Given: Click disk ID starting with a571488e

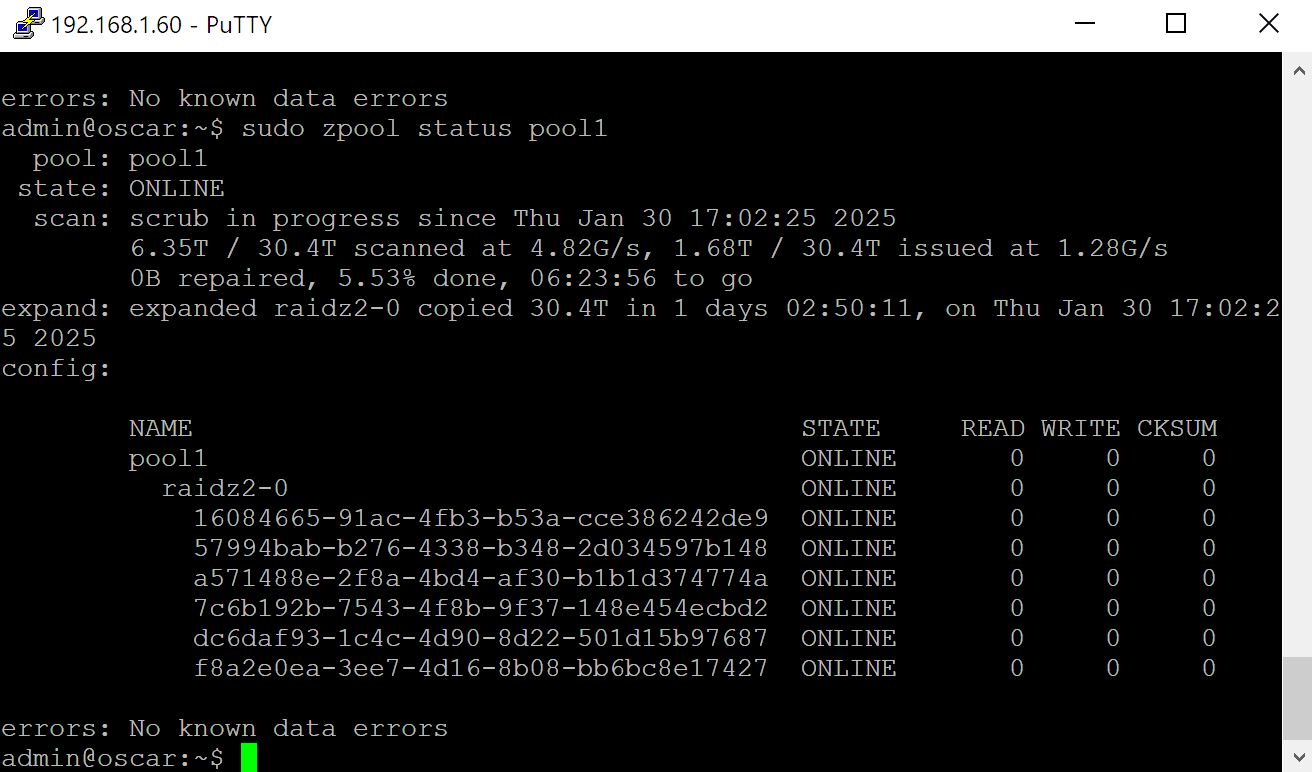Looking at the screenshot, I should (480, 578).
